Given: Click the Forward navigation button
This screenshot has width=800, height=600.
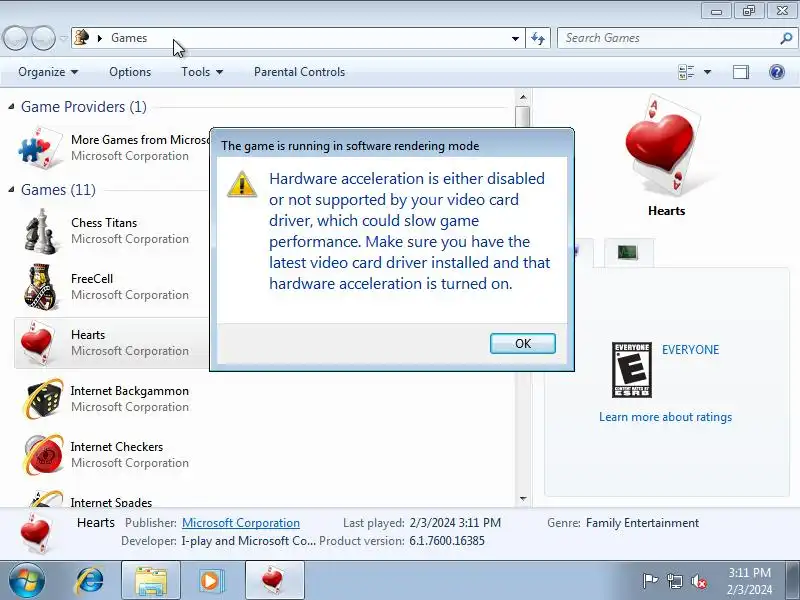Looking at the screenshot, I should click(43, 38).
